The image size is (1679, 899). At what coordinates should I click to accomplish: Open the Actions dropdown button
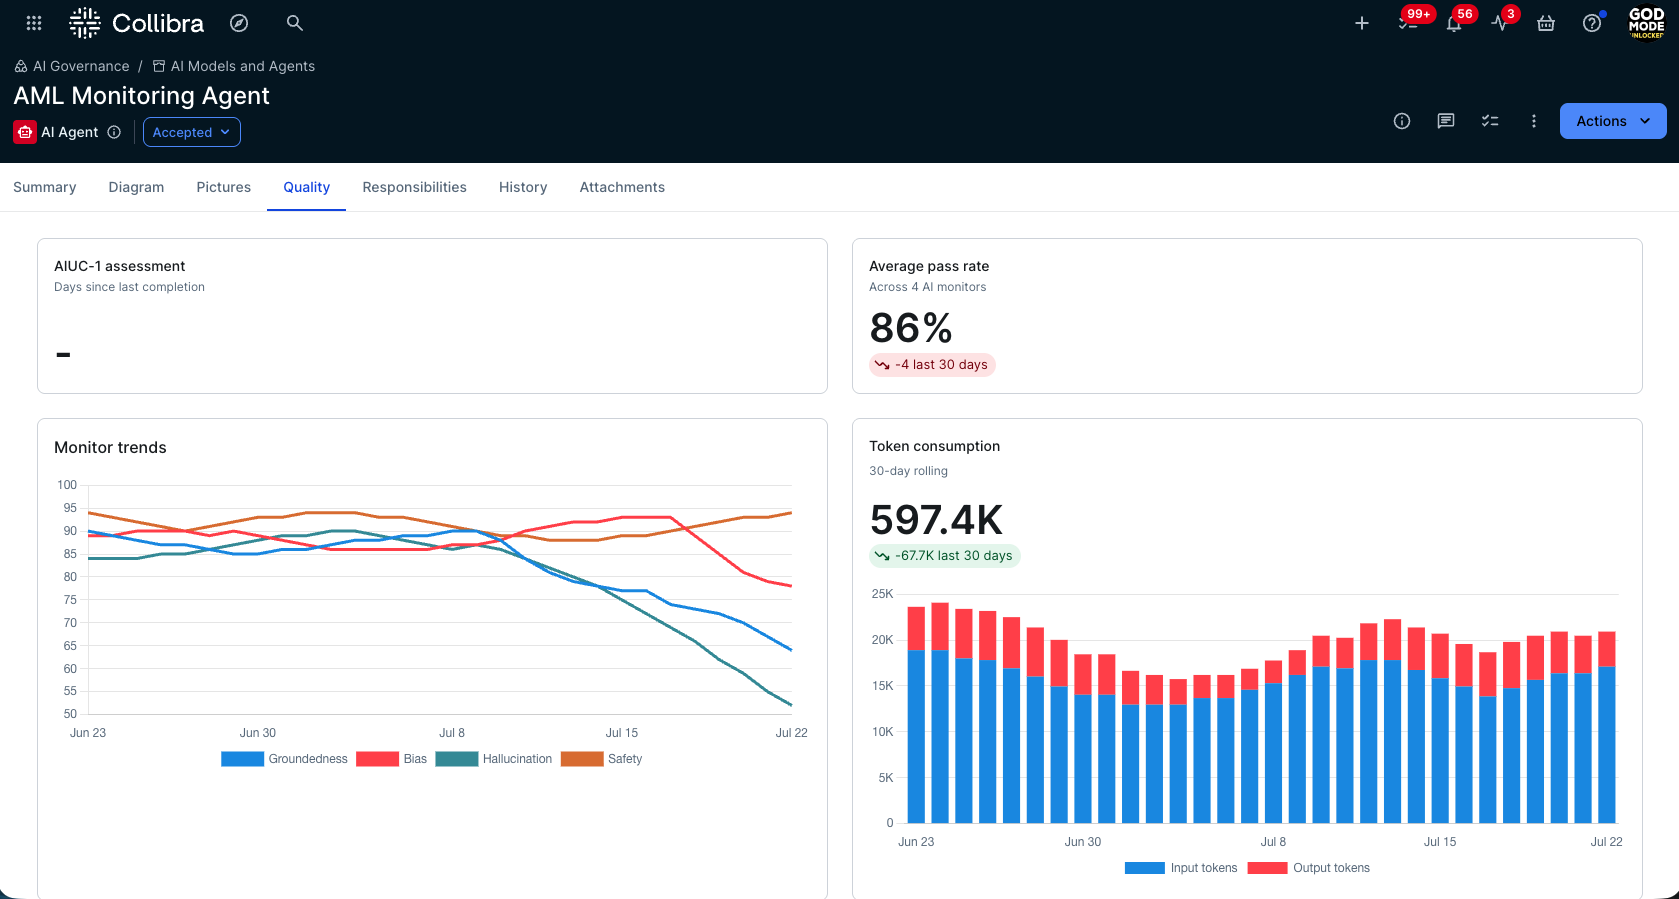tap(1613, 121)
